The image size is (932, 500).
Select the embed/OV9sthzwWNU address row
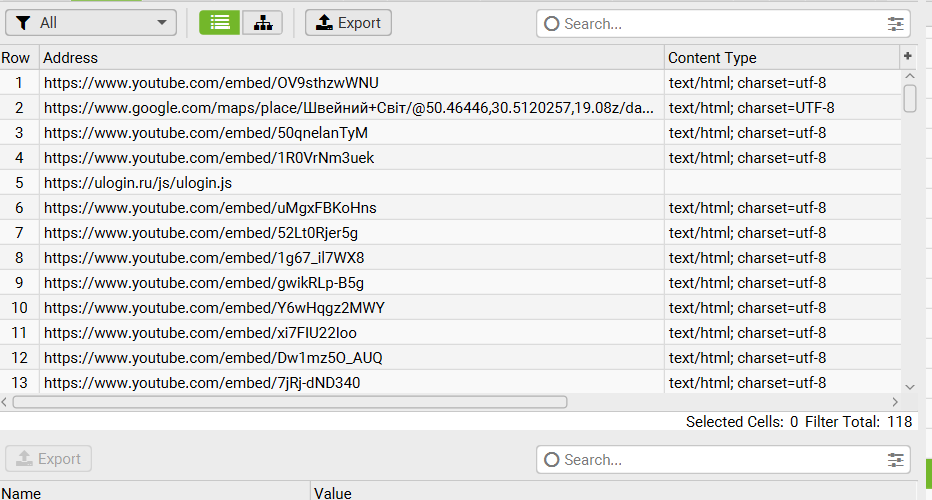tap(352, 83)
